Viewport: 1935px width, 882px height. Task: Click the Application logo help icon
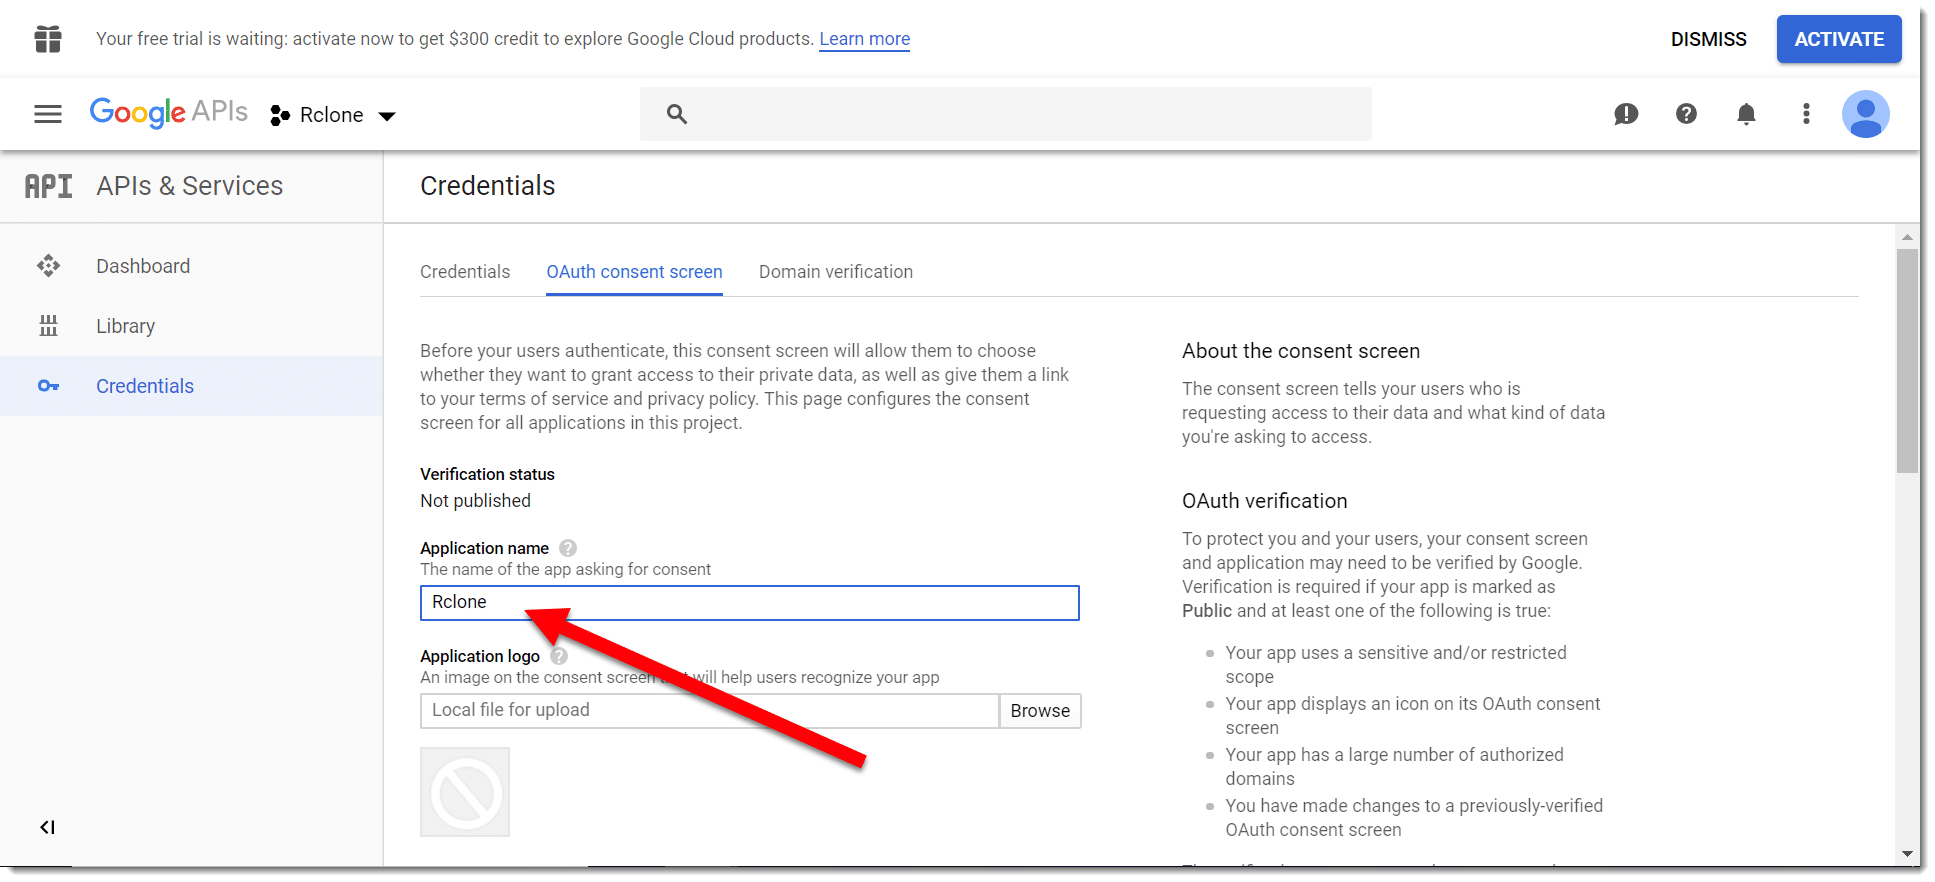pos(559,656)
